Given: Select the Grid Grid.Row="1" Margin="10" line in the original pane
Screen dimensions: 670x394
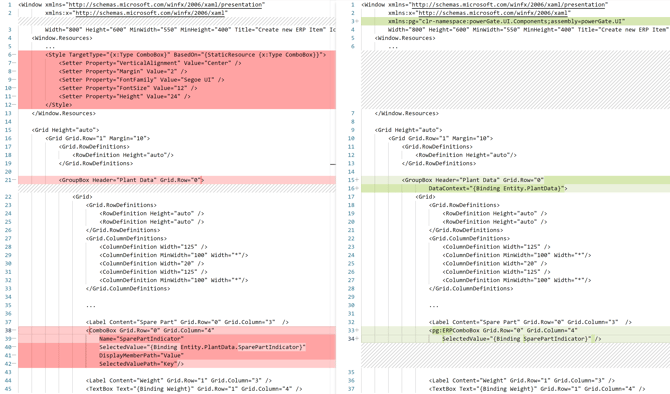Looking at the screenshot, I should tap(98, 138).
